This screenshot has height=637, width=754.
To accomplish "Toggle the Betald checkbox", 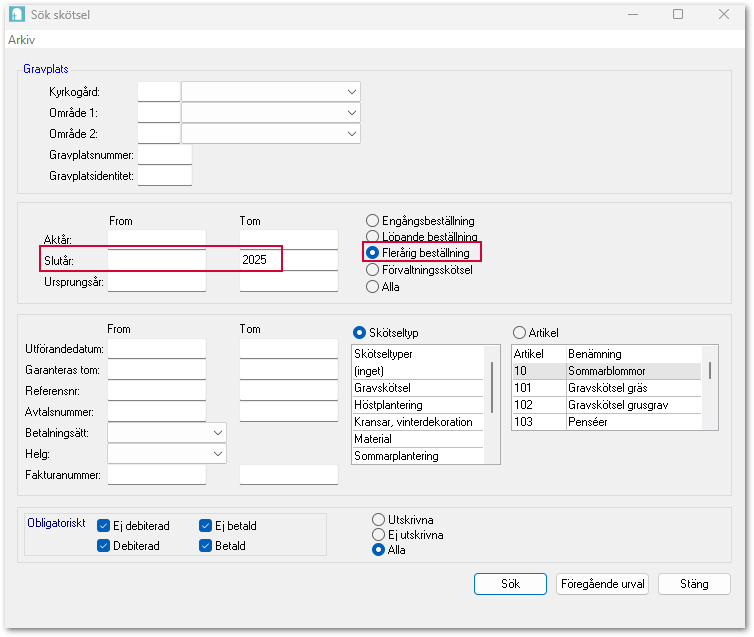I will (x=206, y=546).
